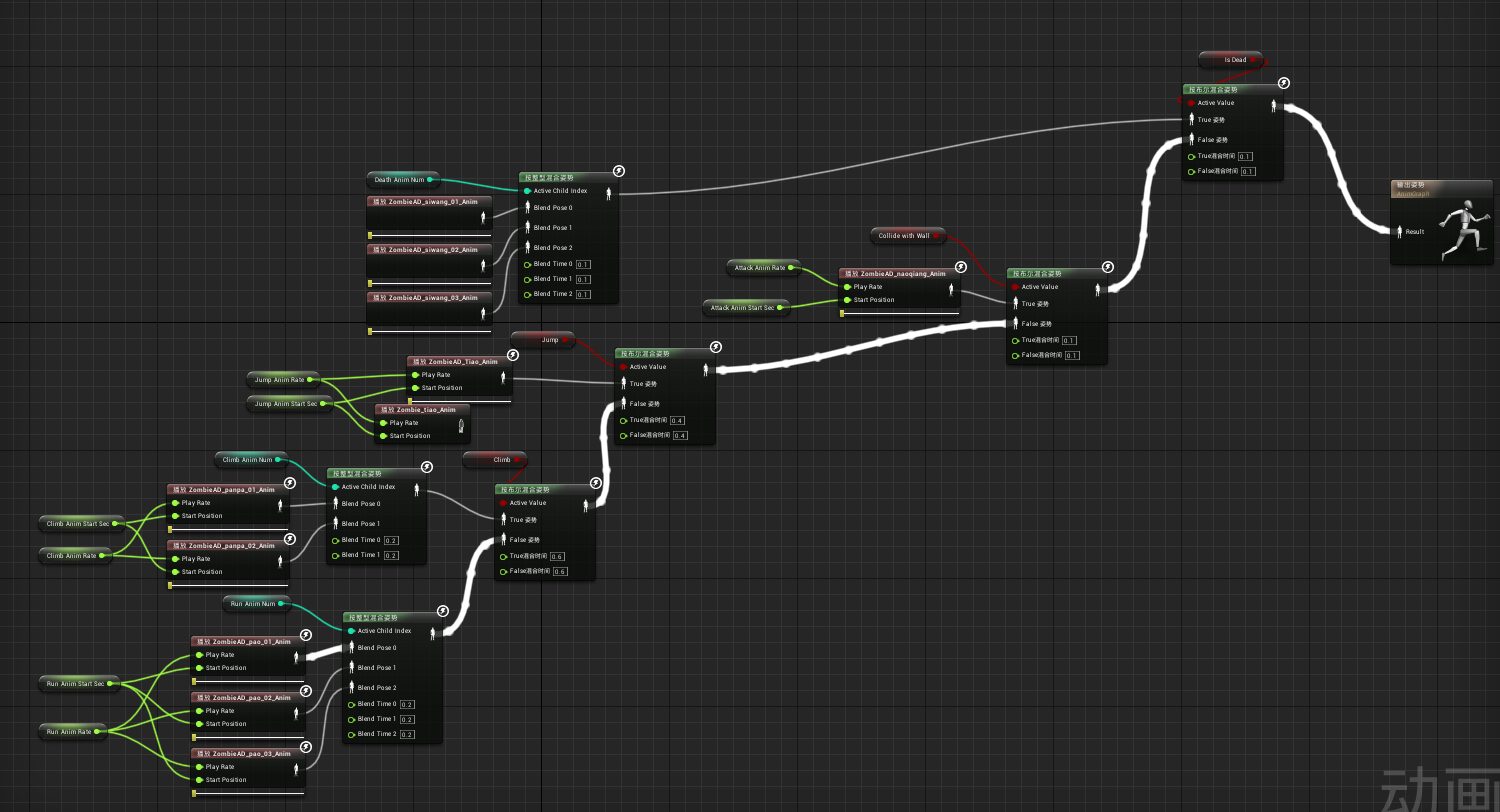The image size is (1500, 812).
Task: Select the Run Anim Num variable node
Action: pos(257,604)
